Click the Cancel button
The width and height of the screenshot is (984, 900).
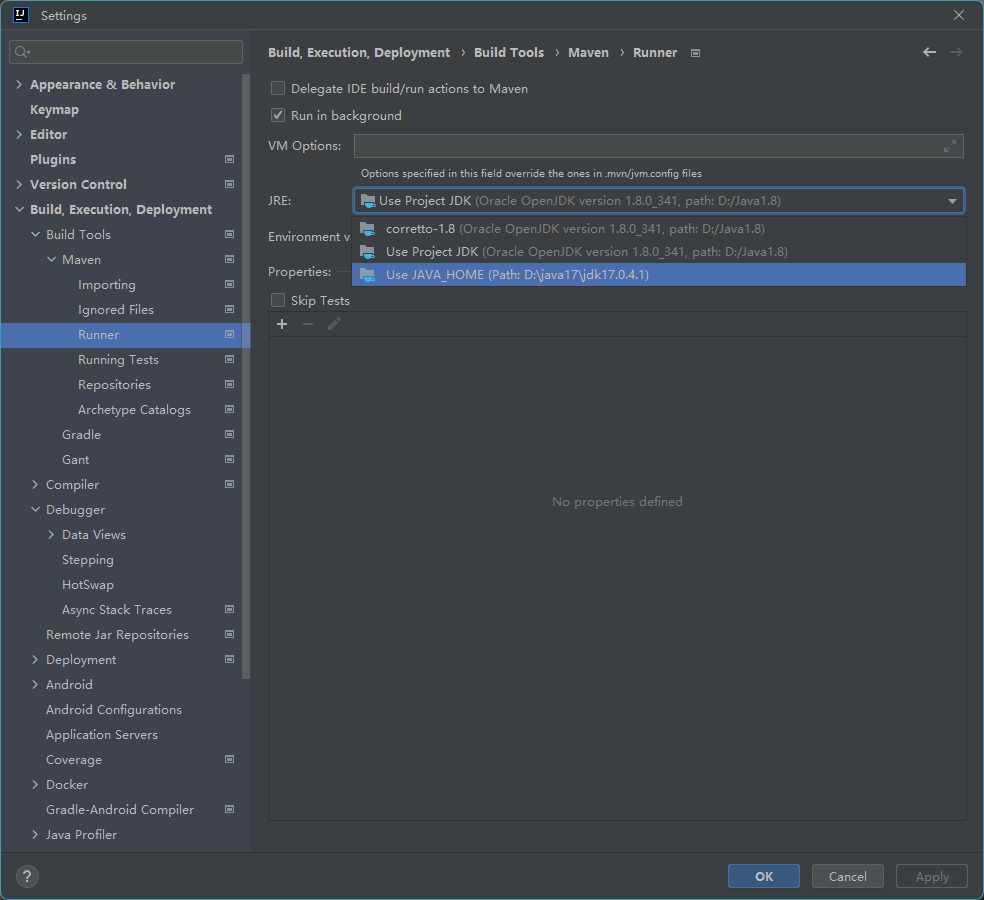pyautogui.click(x=847, y=876)
